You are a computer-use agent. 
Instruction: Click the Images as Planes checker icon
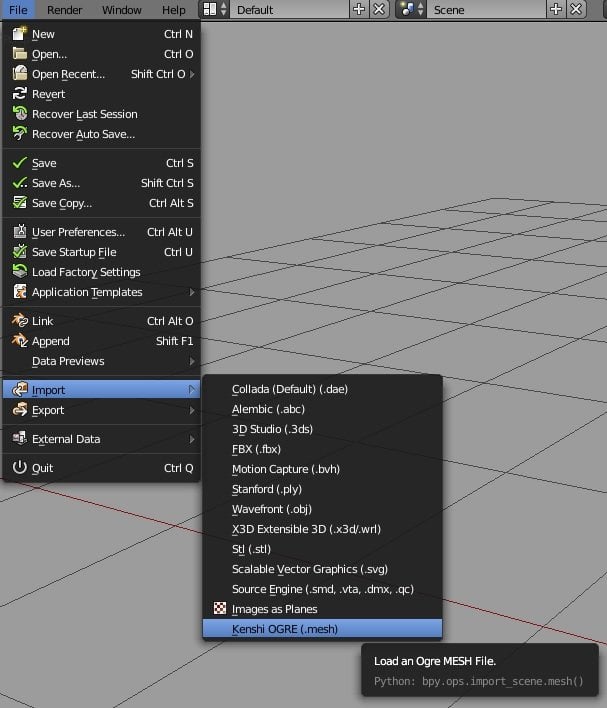coord(219,608)
